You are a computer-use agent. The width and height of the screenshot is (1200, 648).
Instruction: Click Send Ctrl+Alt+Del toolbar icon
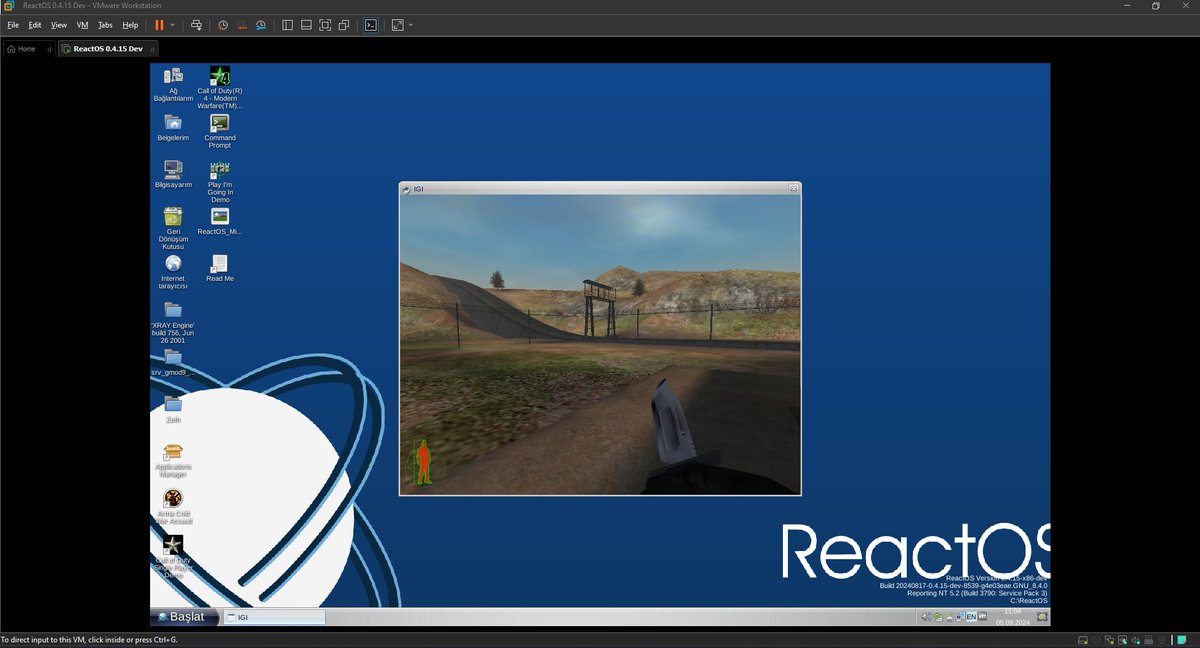click(196, 24)
